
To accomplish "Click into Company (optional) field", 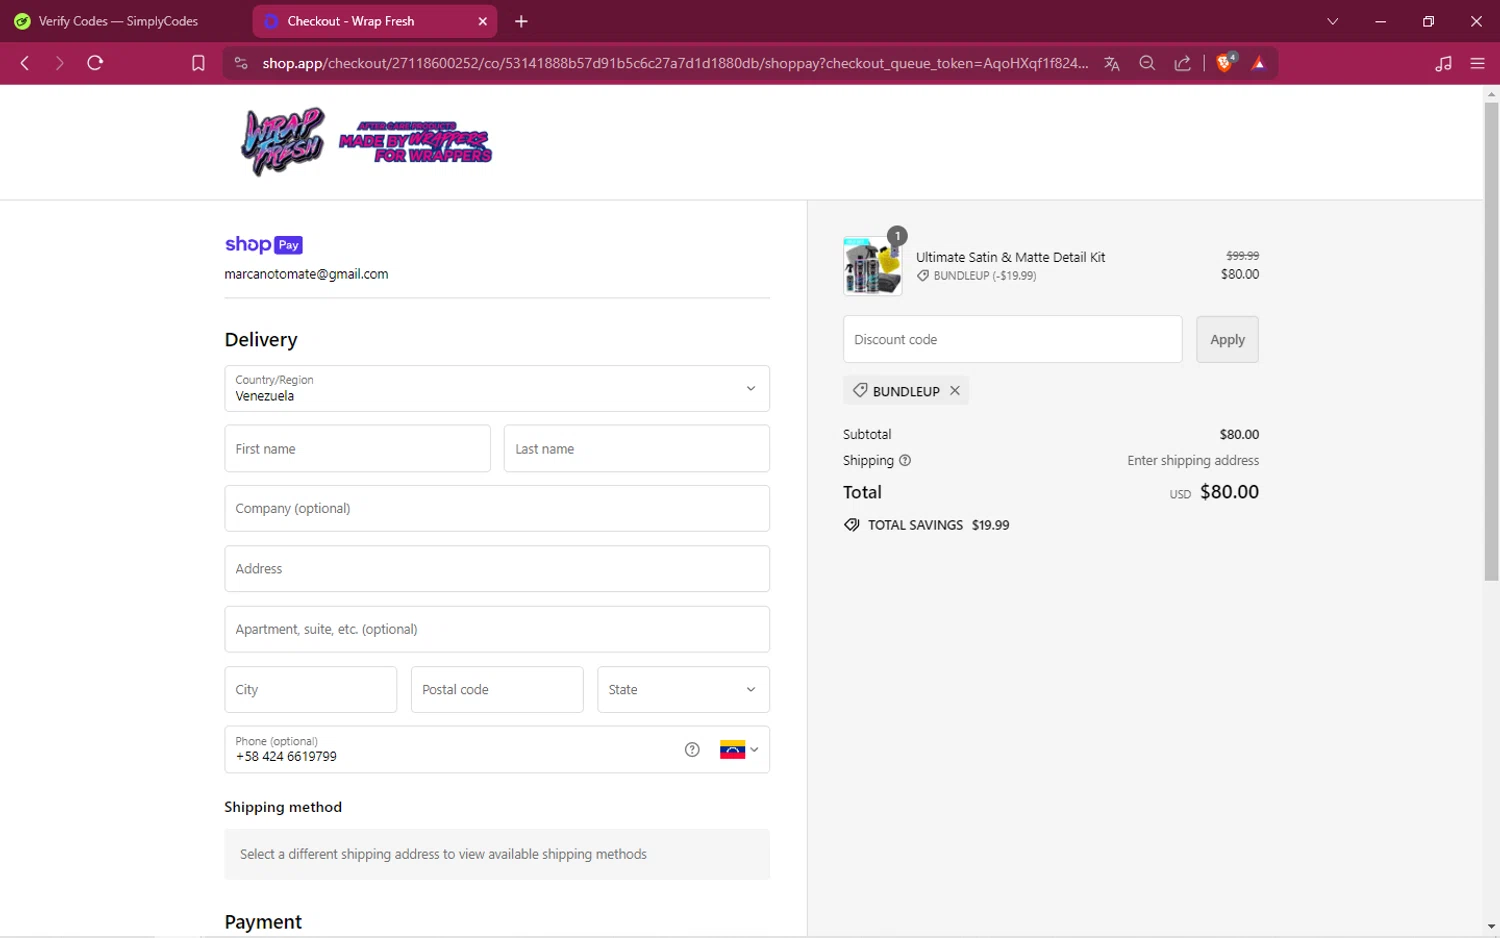I will tap(497, 508).
